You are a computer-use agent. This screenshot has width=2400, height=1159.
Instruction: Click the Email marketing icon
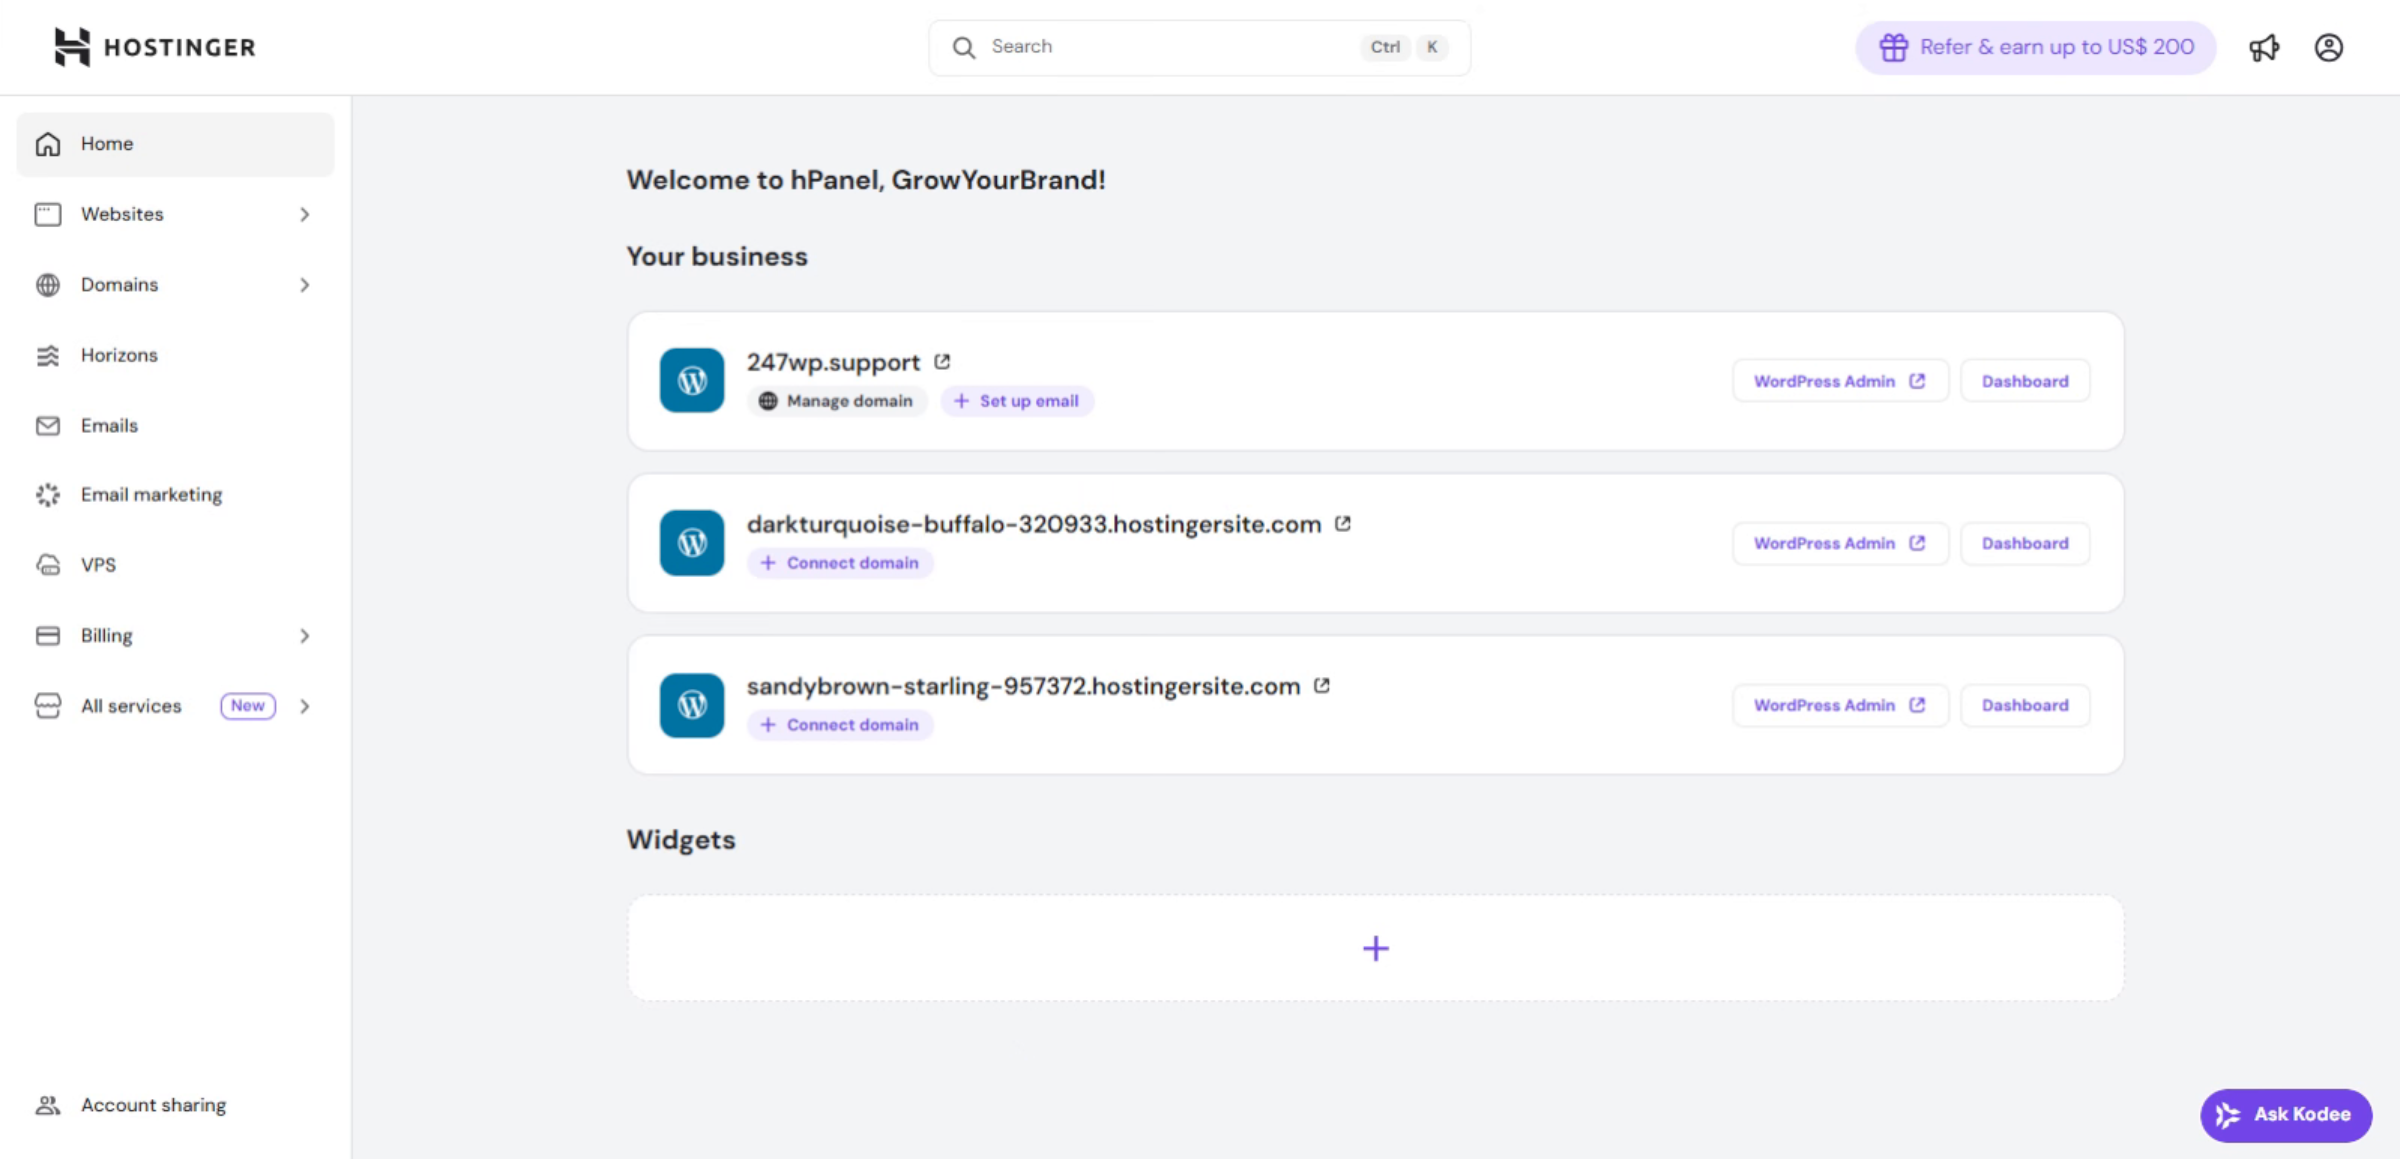pyautogui.click(x=48, y=494)
